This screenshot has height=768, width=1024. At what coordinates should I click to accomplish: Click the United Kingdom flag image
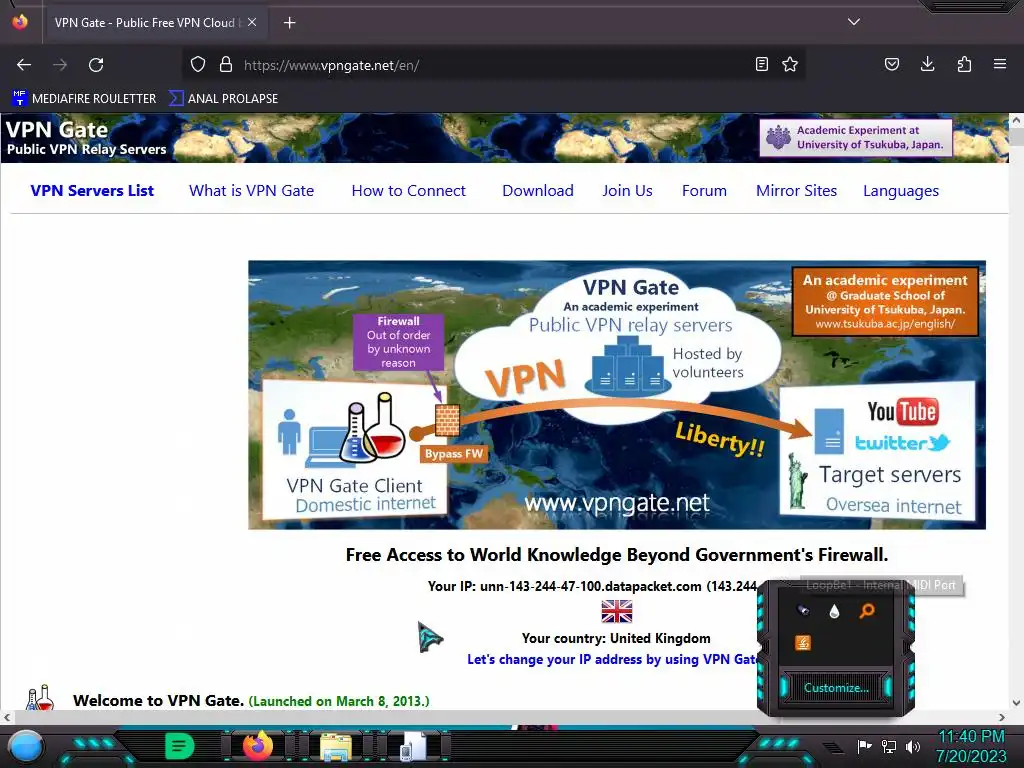tap(616, 611)
